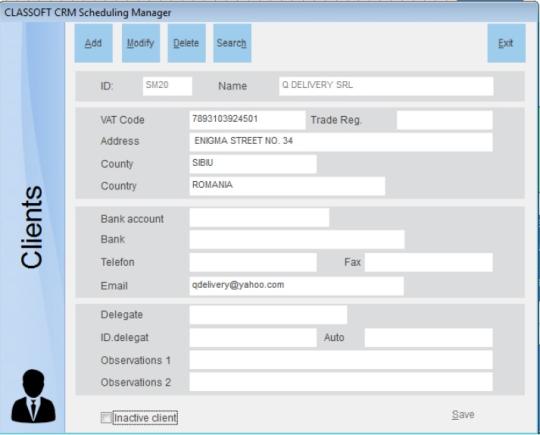Select the Bank account label
Viewport: 540px width, 435px height.
pyautogui.click(x=132, y=219)
